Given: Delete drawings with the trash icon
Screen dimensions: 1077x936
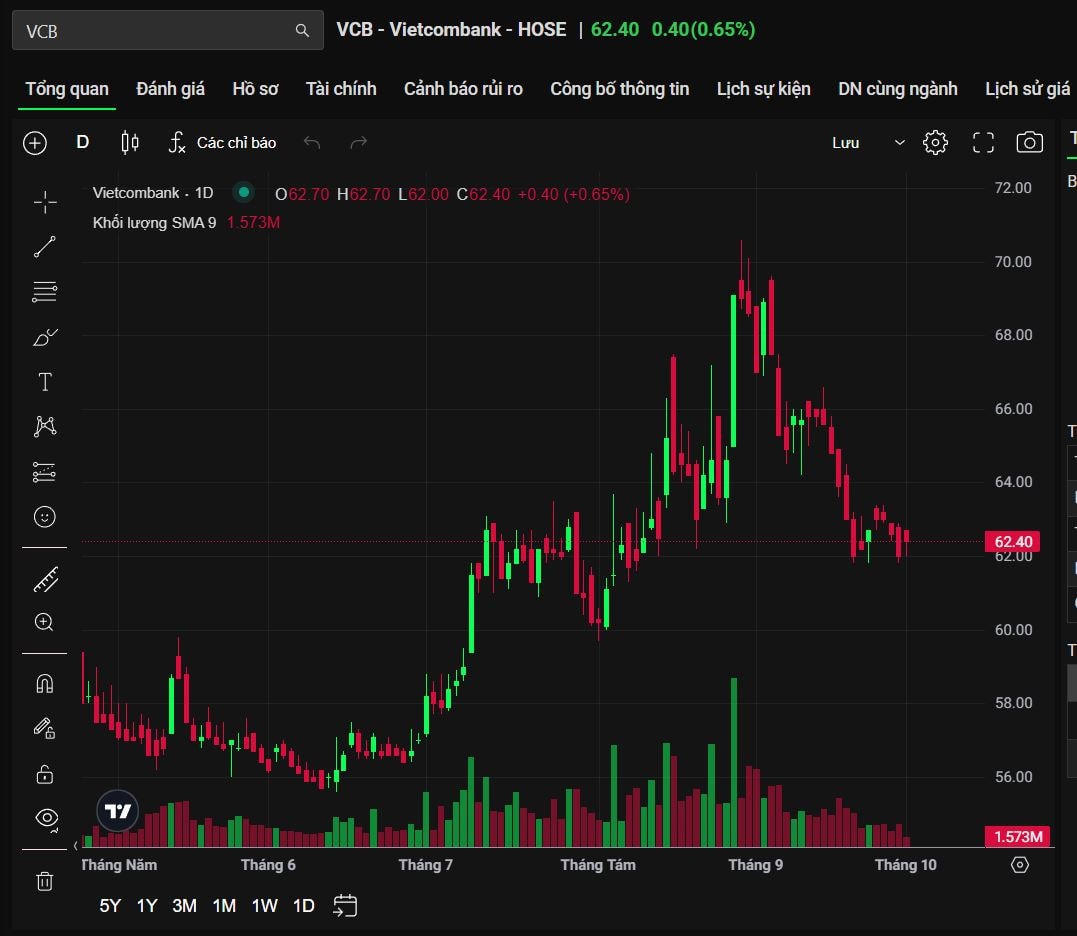Looking at the screenshot, I should point(45,881).
